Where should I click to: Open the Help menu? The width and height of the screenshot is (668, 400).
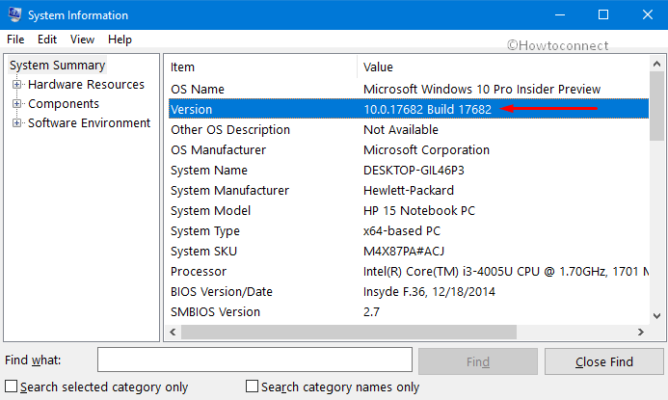120,40
